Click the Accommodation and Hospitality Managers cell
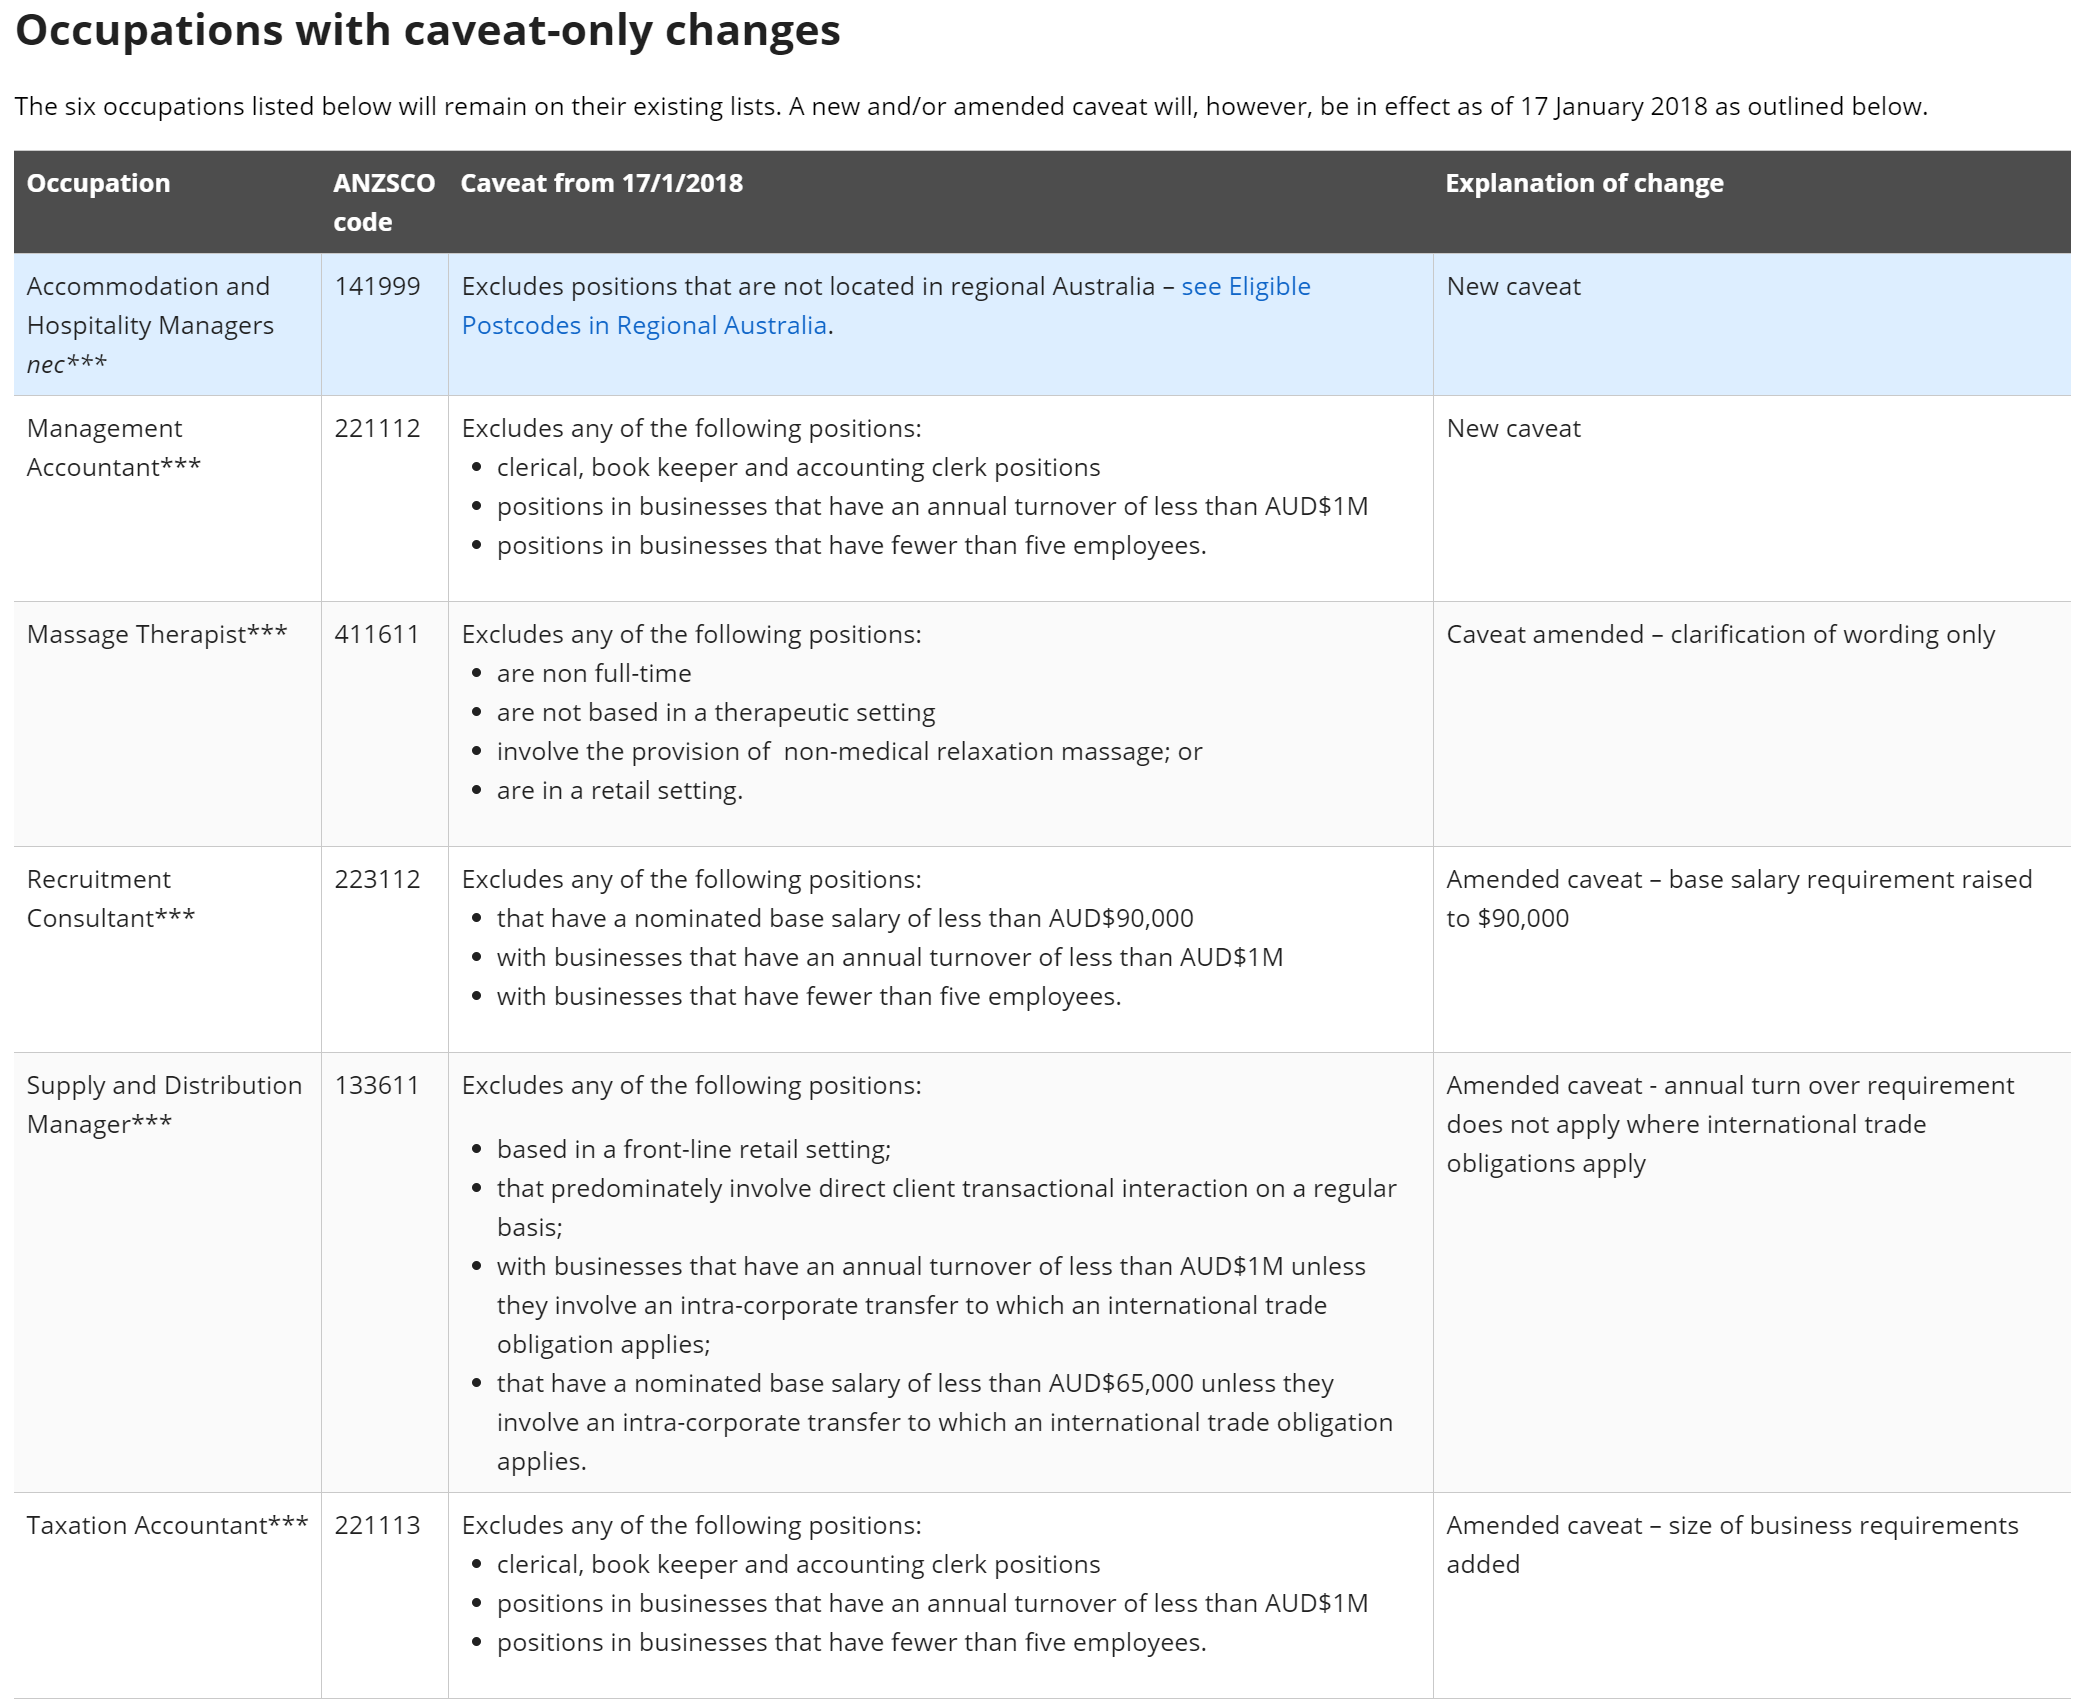This screenshot has height=1704, width=2081. (150, 325)
